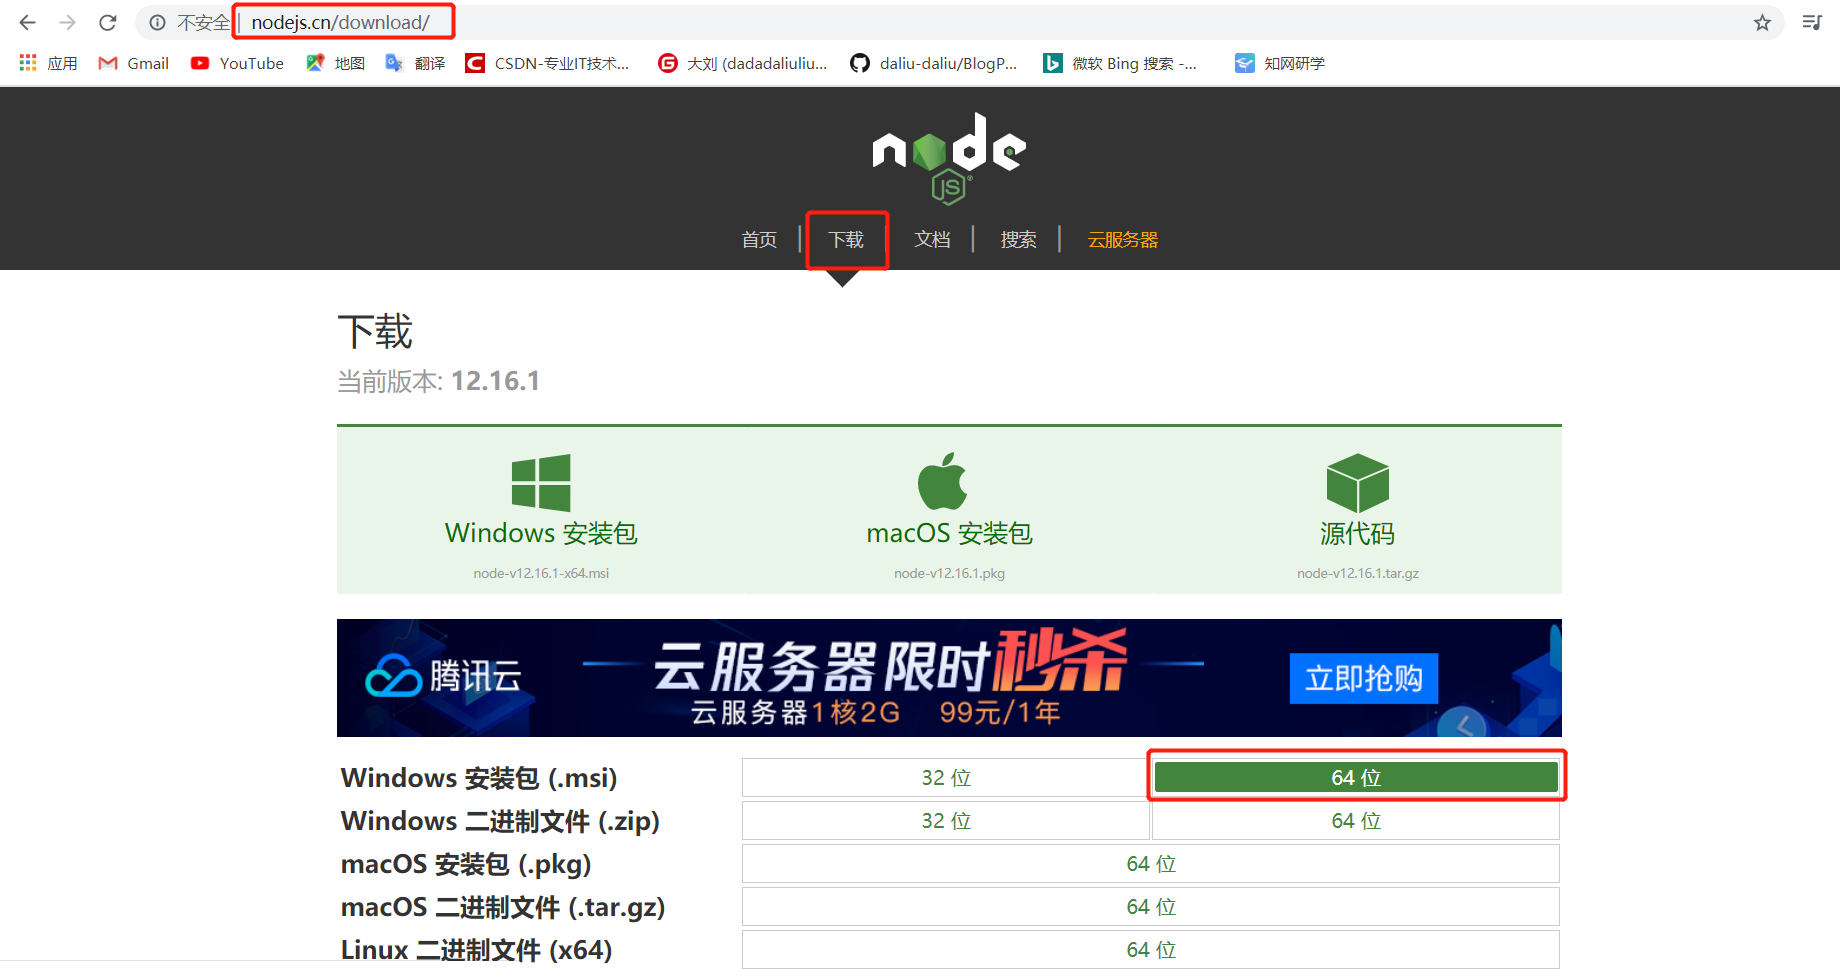
Task: Open the CSDN bookmark
Action: 547,63
